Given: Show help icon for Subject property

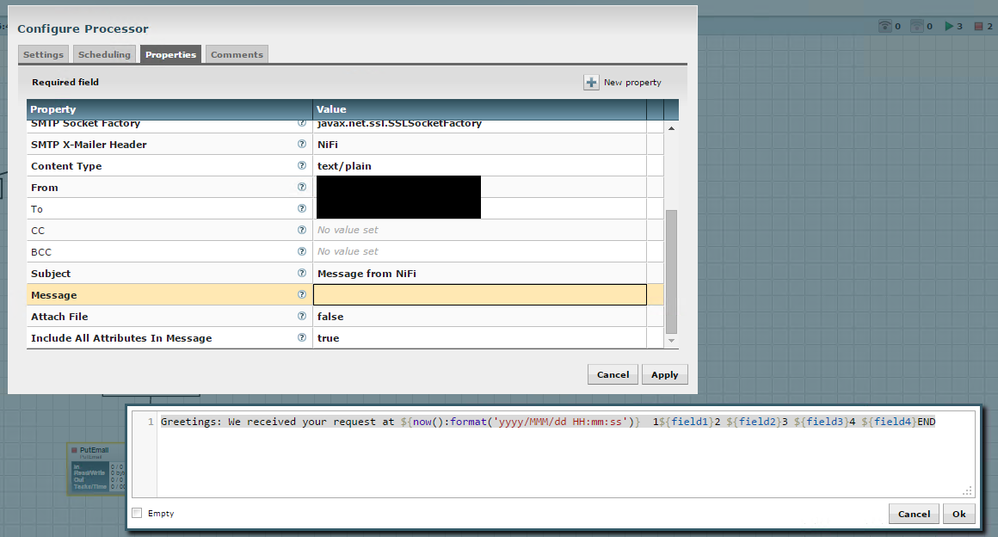Looking at the screenshot, I should pyautogui.click(x=302, y=273).
